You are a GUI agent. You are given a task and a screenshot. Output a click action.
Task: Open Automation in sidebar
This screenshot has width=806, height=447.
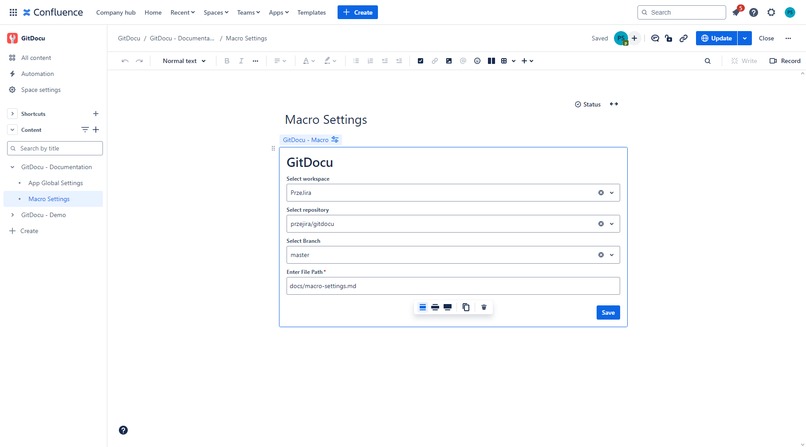(x=37, y=73)
